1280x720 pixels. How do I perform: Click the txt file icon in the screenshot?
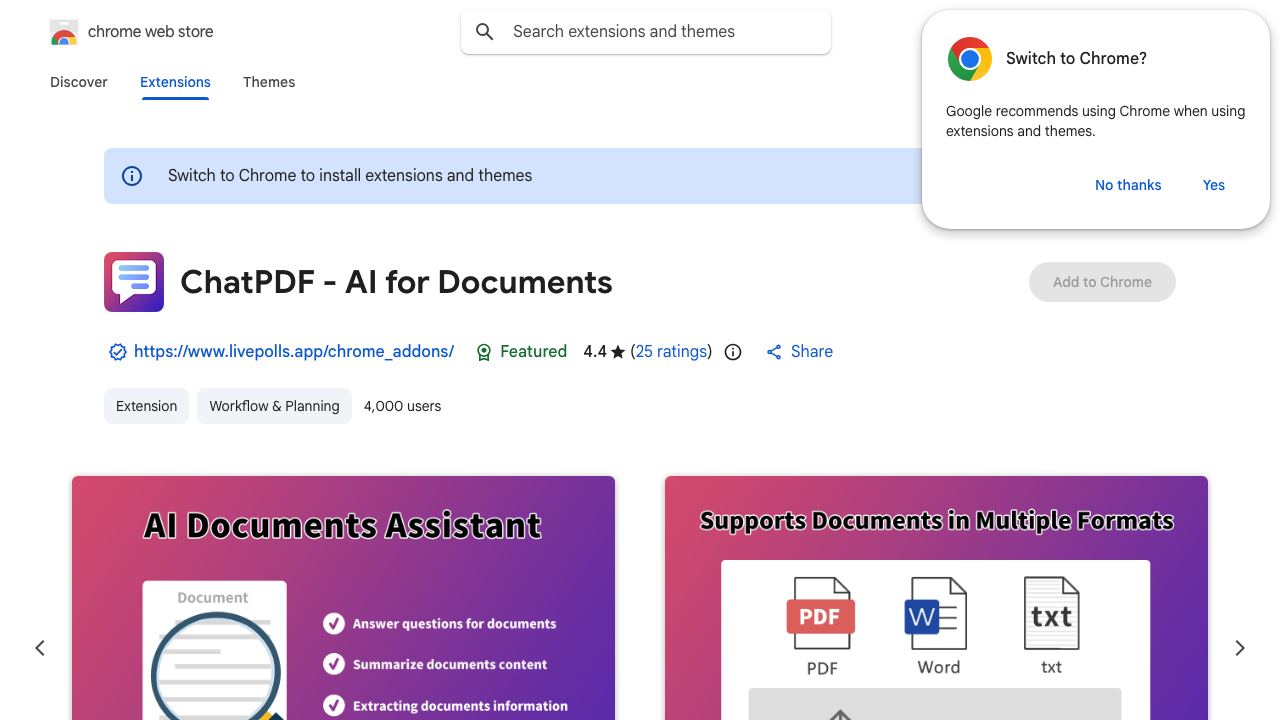[x=1052, y=614]
